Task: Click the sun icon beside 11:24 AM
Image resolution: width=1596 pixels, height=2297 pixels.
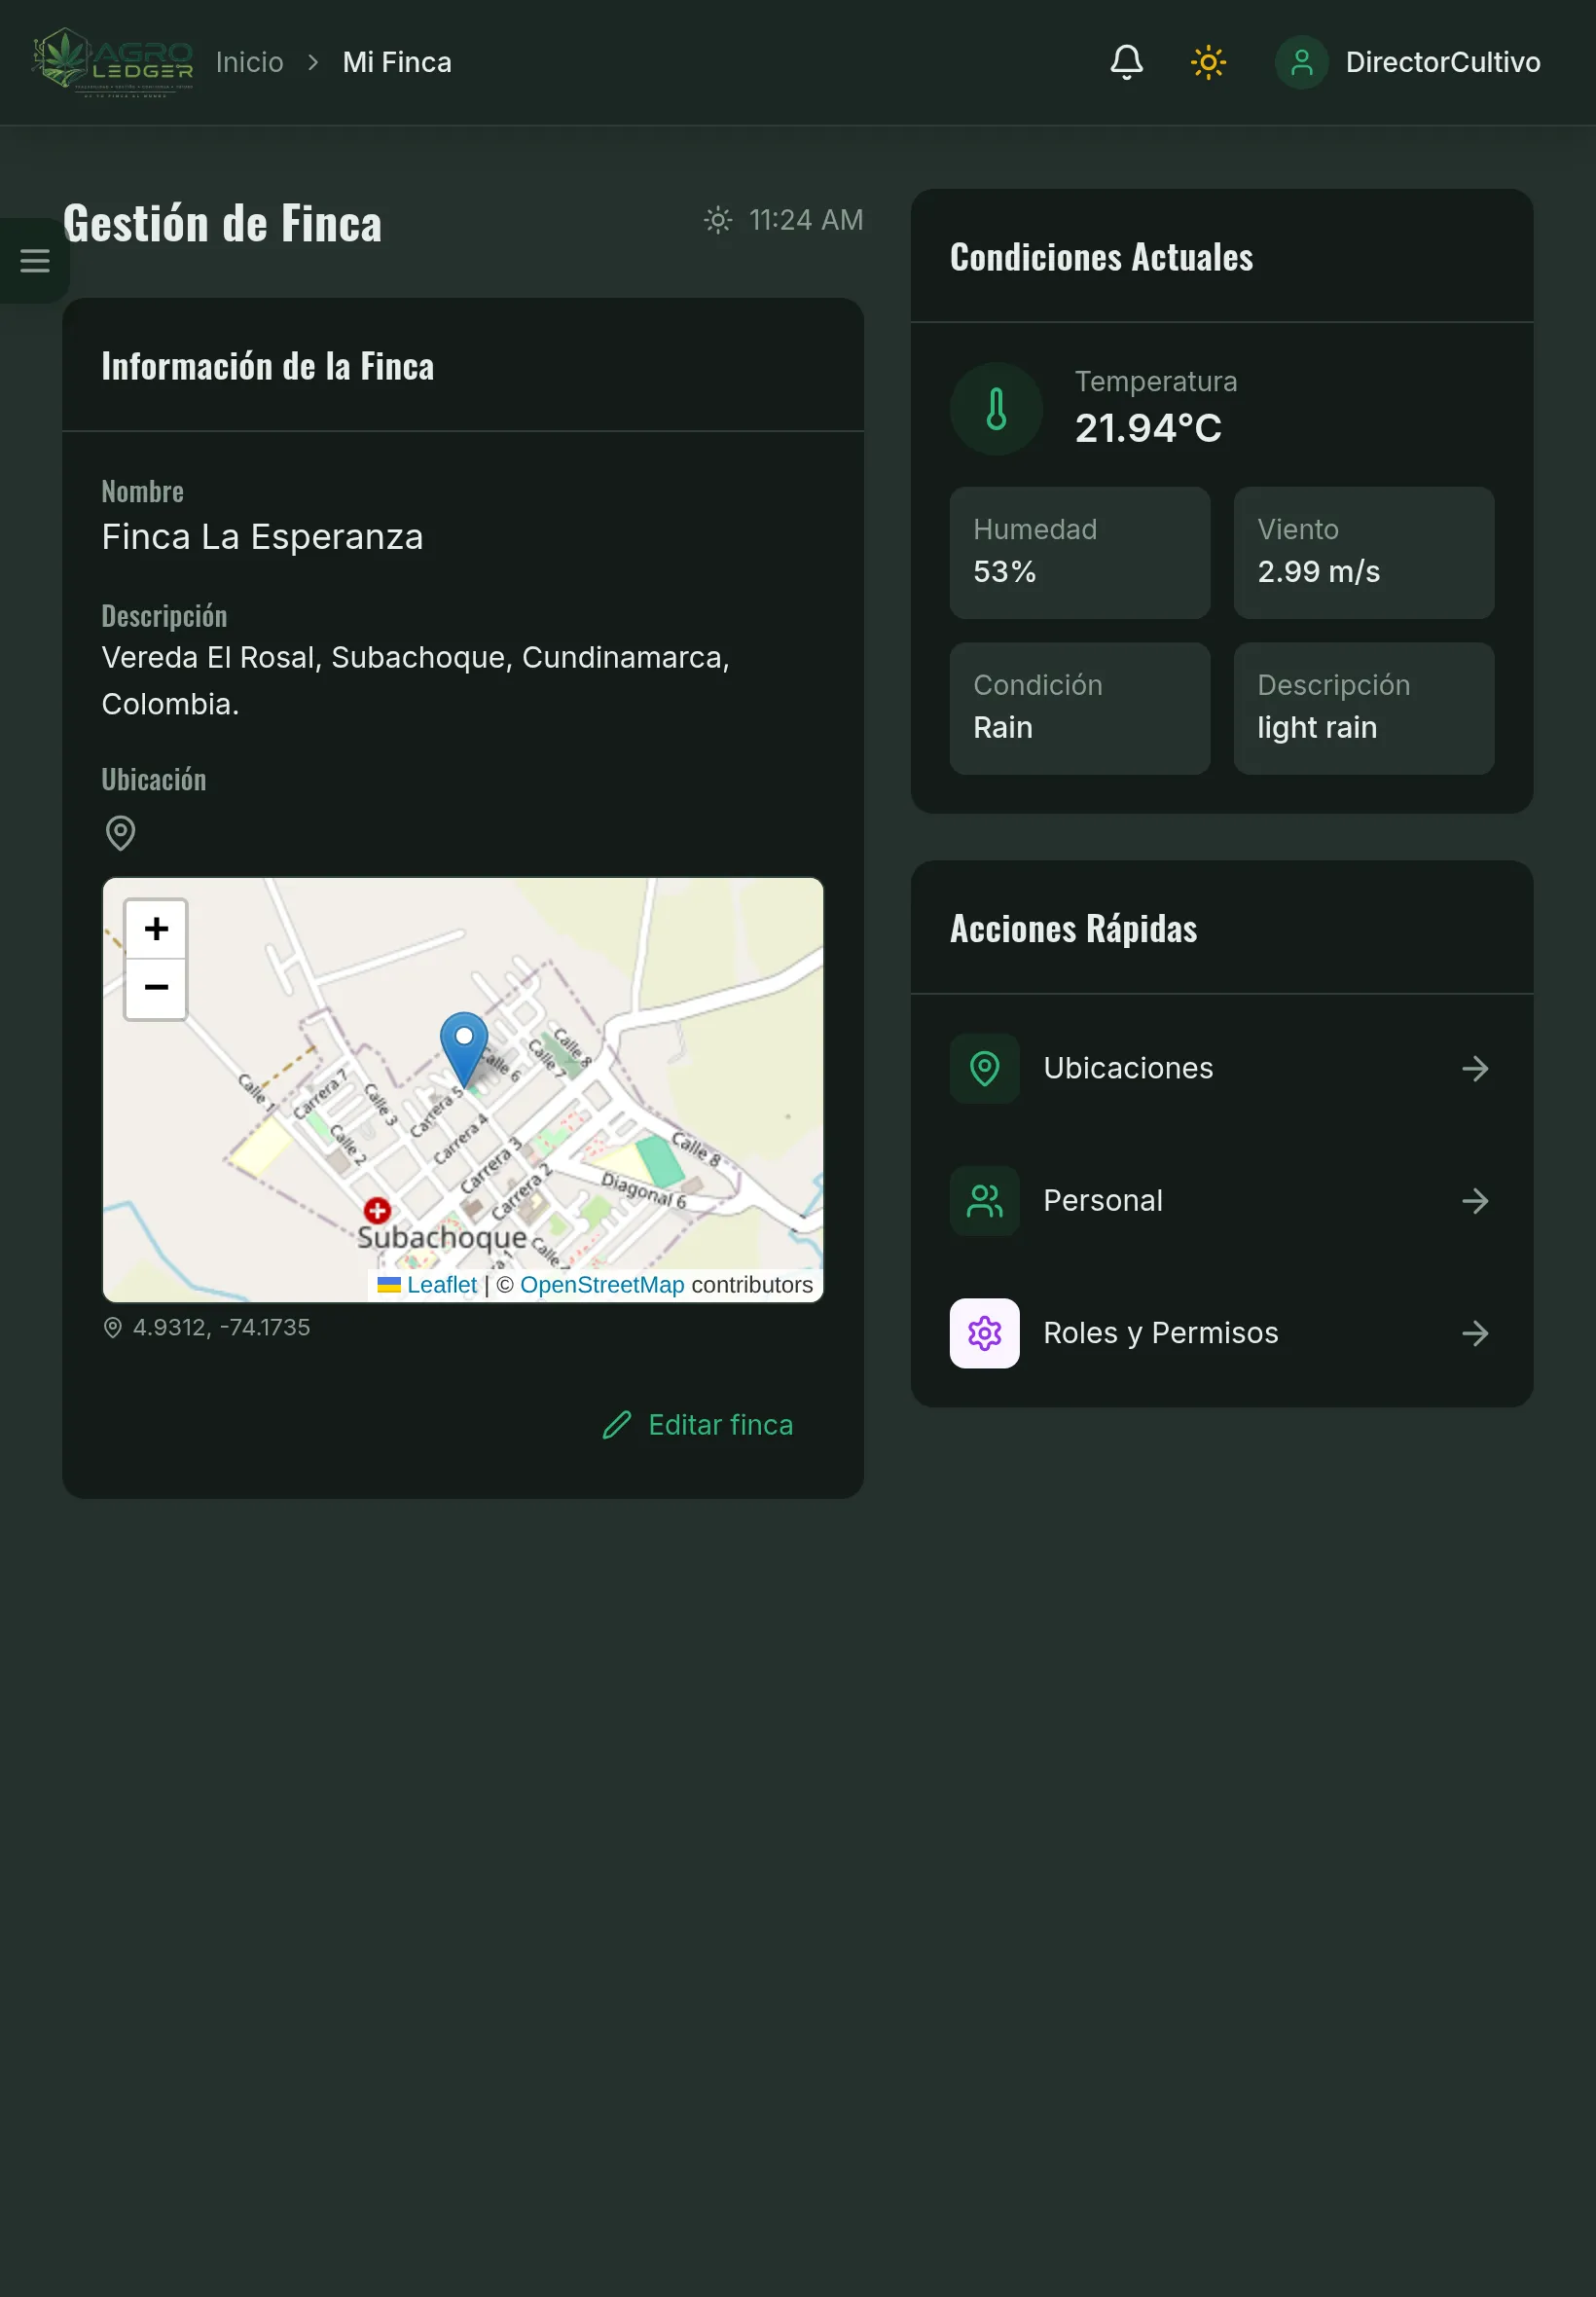Action: tap(718, 220)
